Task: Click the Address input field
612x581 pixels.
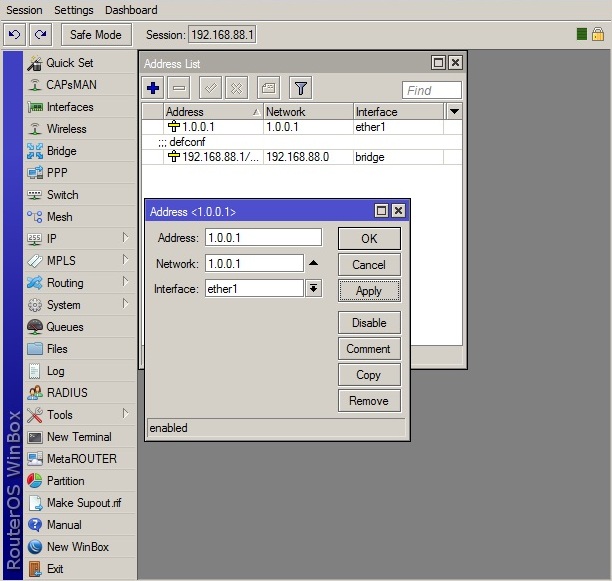Action: coord(263,237)
